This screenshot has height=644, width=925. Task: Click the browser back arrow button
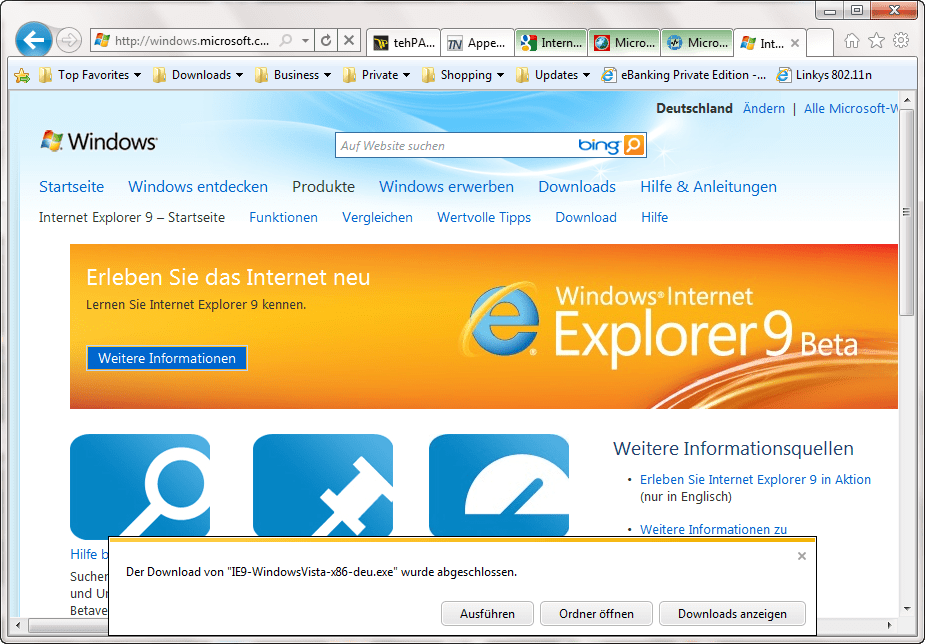(x=35, y=40)
